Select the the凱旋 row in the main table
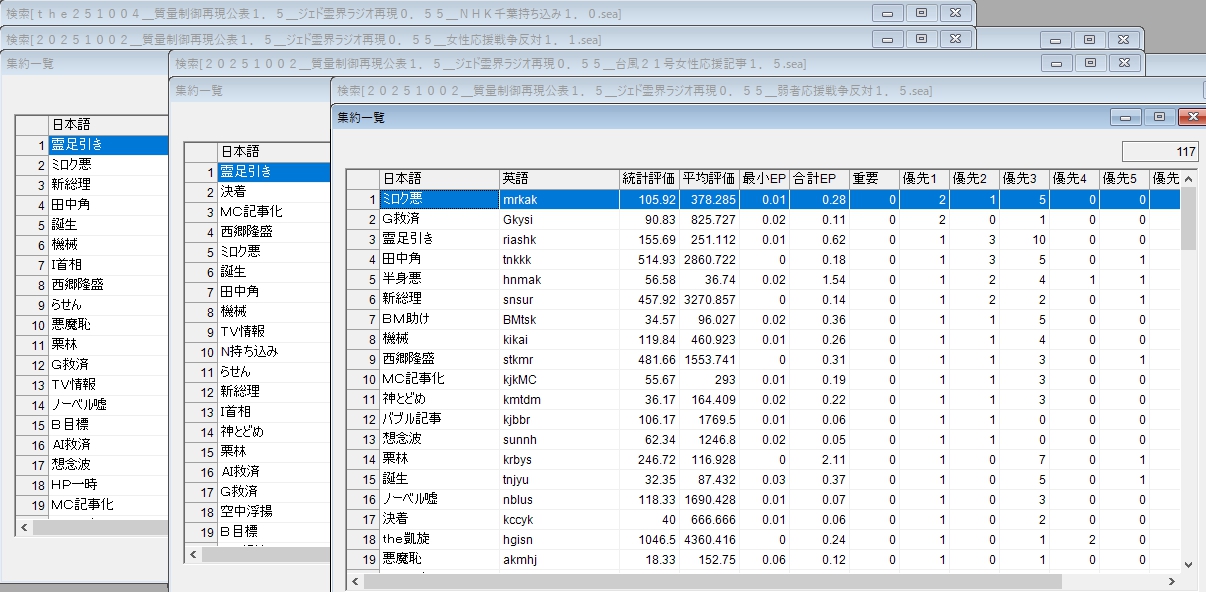 (x=438, y=539)
